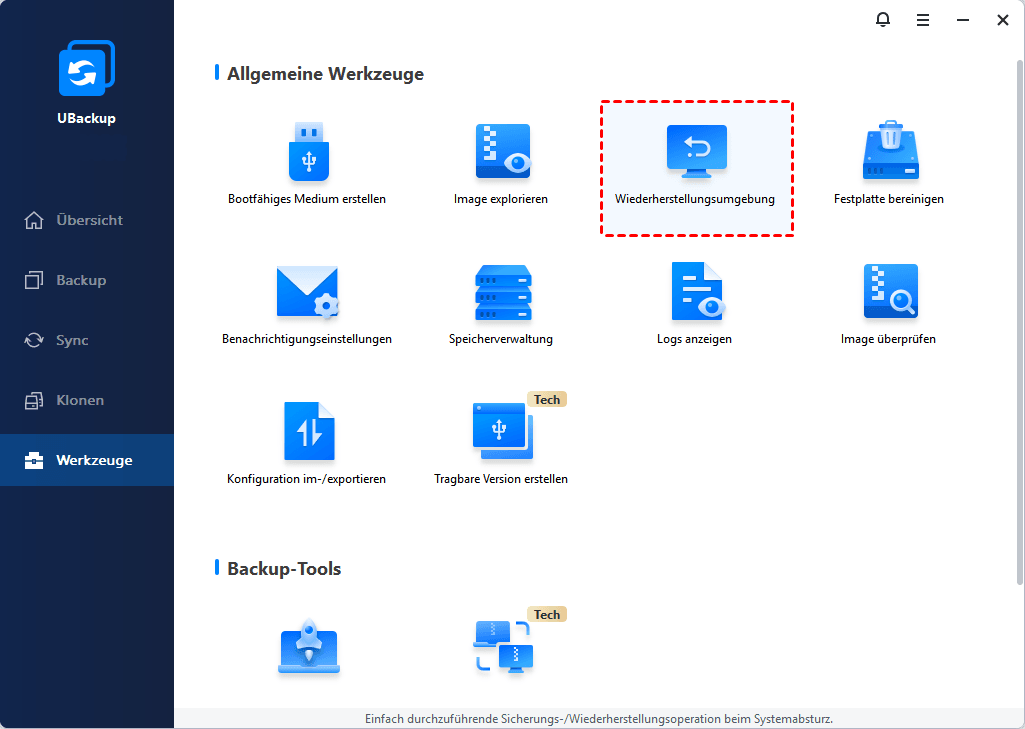1025x729 pixels.
Task: Go to Übersicht in sidebar
Action: click(x=87, y=220)
